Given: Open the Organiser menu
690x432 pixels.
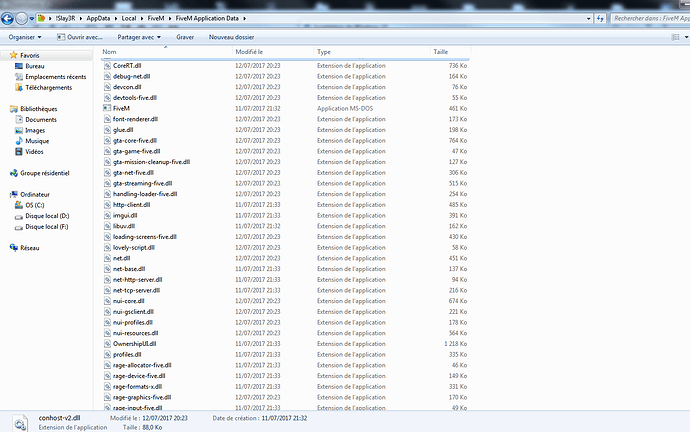Looking at the screenshot, I should point(25,37).
